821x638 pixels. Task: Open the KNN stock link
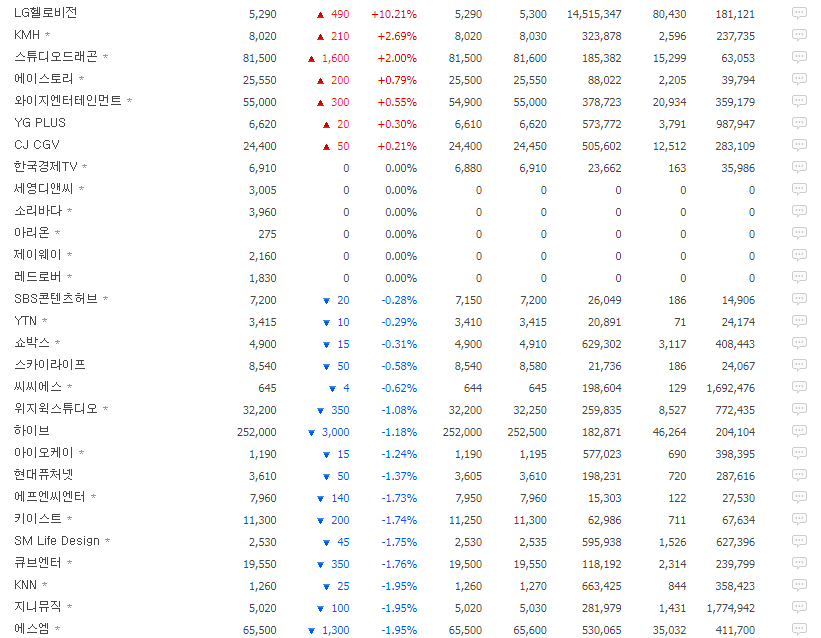click(26, 585)
